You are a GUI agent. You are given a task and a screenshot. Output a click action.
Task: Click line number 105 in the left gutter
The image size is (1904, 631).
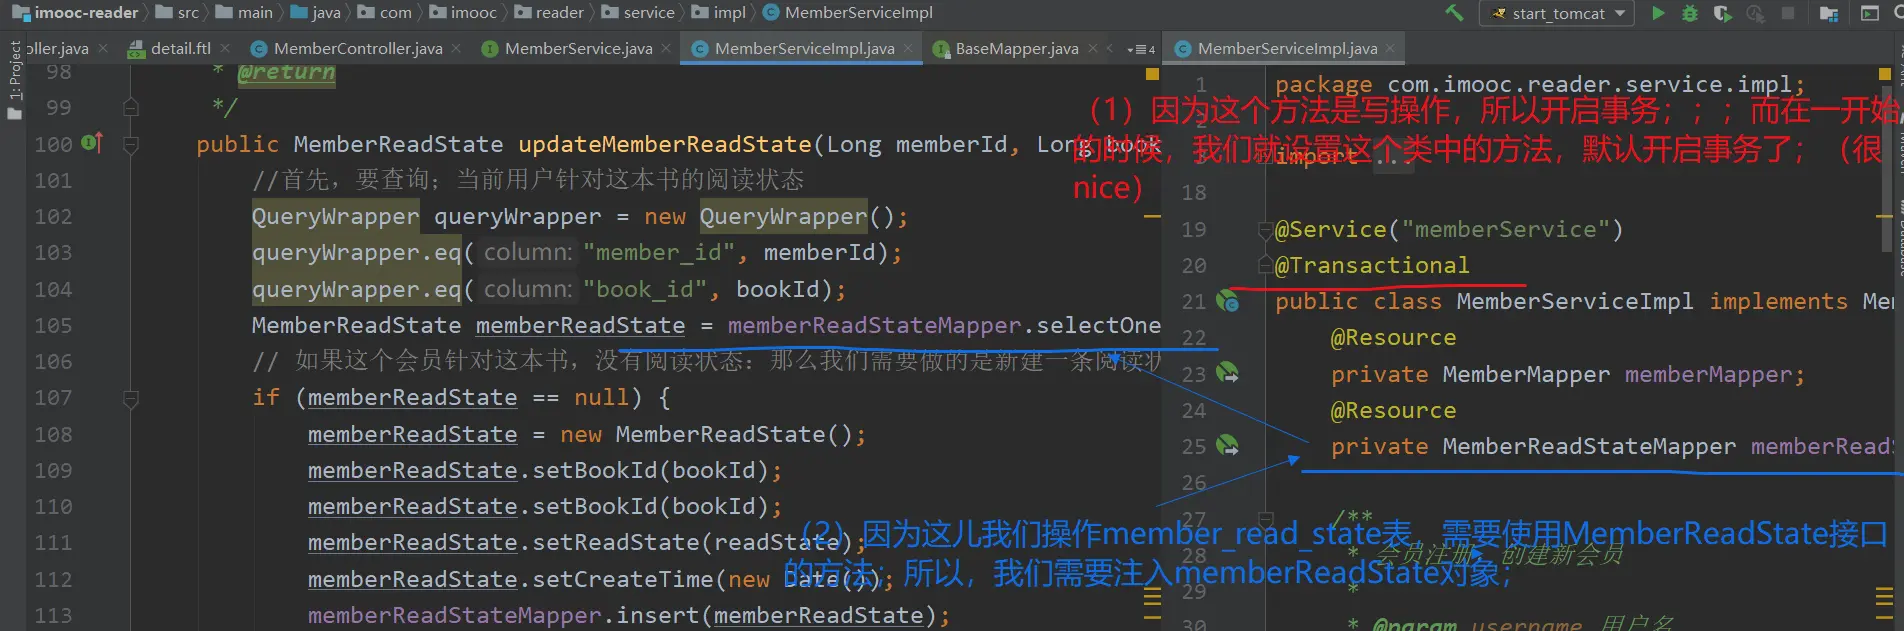coord(53,325)
